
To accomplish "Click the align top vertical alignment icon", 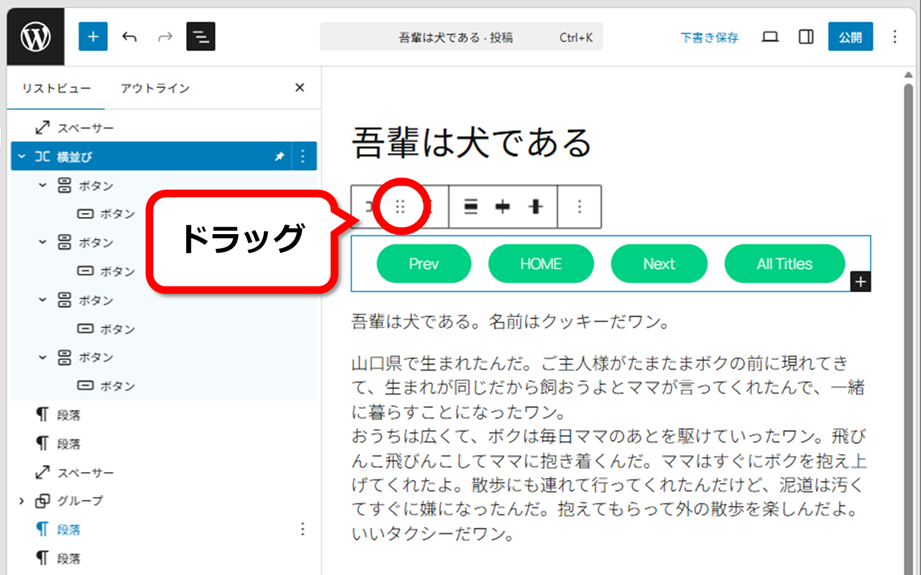I will click(x=471, y=207).
